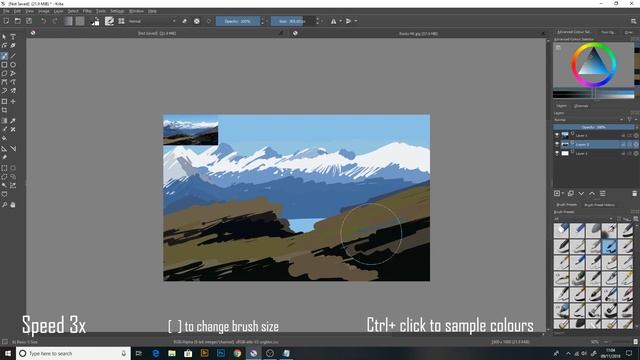Create a new document from toolbar
This screenshot has width=640, height=360.
point(6,21)
